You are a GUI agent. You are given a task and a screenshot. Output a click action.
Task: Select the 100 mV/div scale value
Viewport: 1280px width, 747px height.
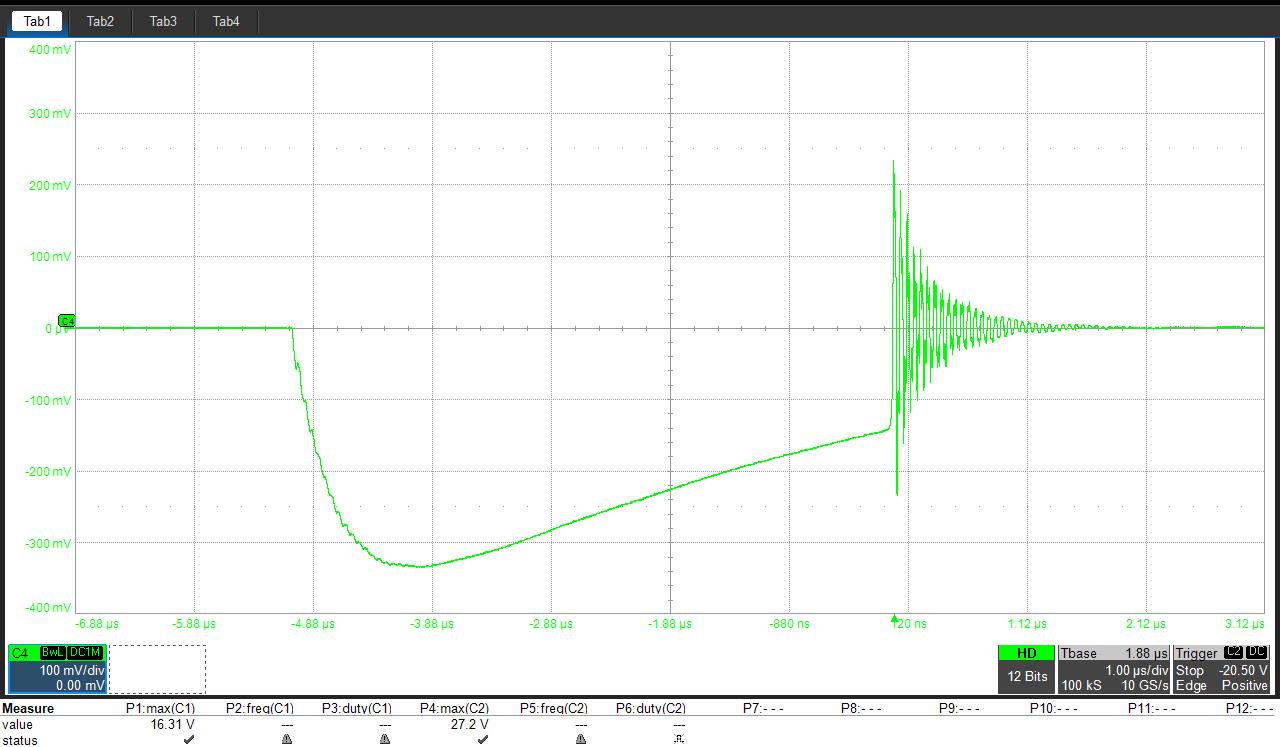72,670
